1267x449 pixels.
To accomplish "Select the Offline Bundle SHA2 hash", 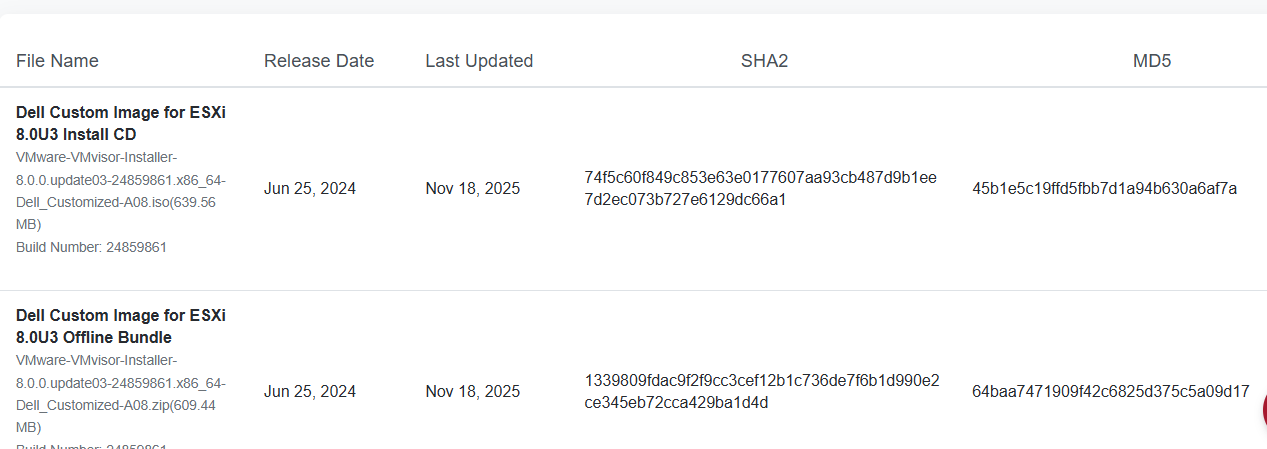I will (x=761, y=391).
